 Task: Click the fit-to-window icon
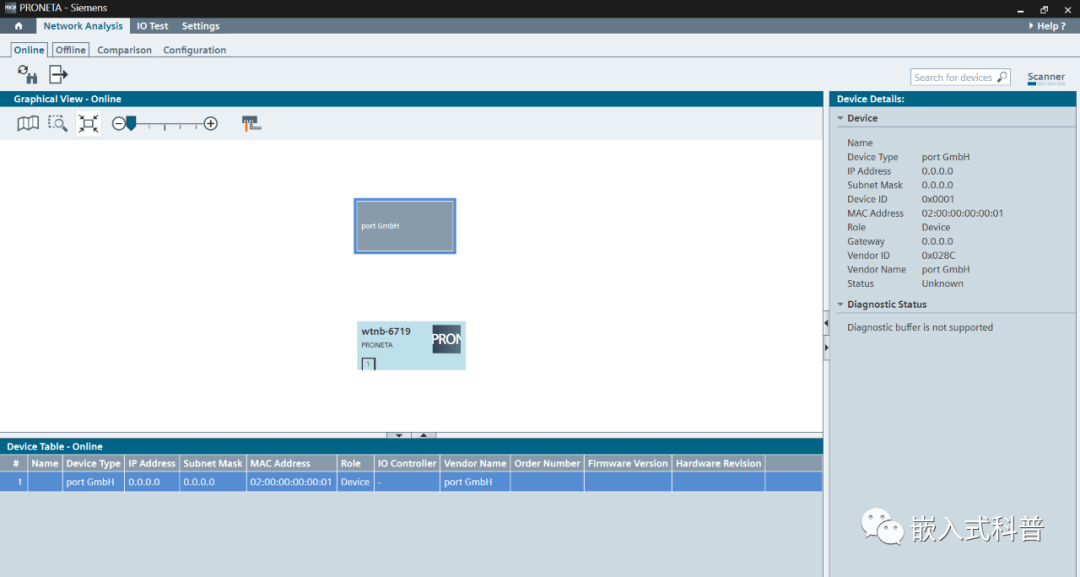[88, 123]
